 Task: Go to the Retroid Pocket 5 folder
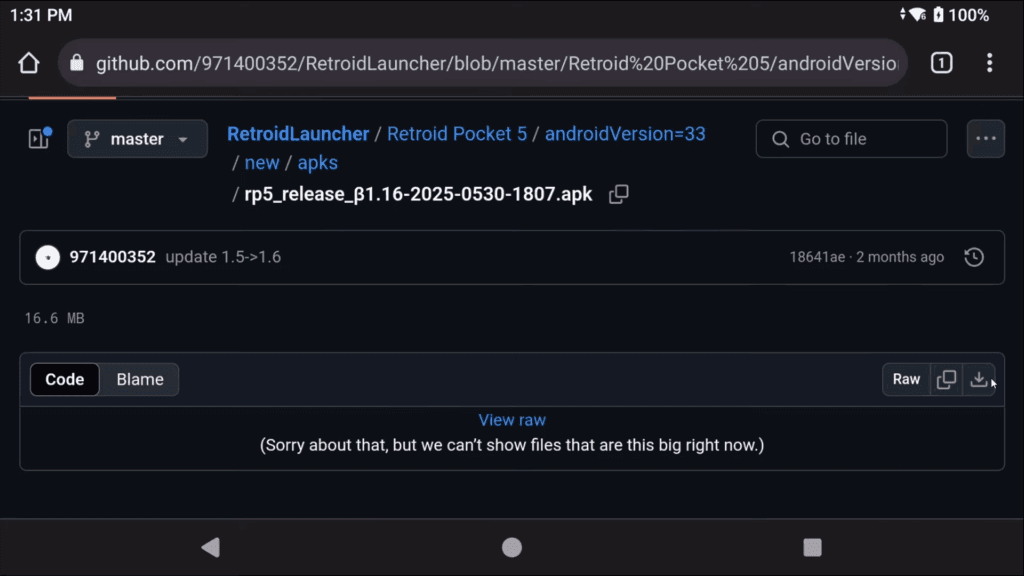click(456, 134)
